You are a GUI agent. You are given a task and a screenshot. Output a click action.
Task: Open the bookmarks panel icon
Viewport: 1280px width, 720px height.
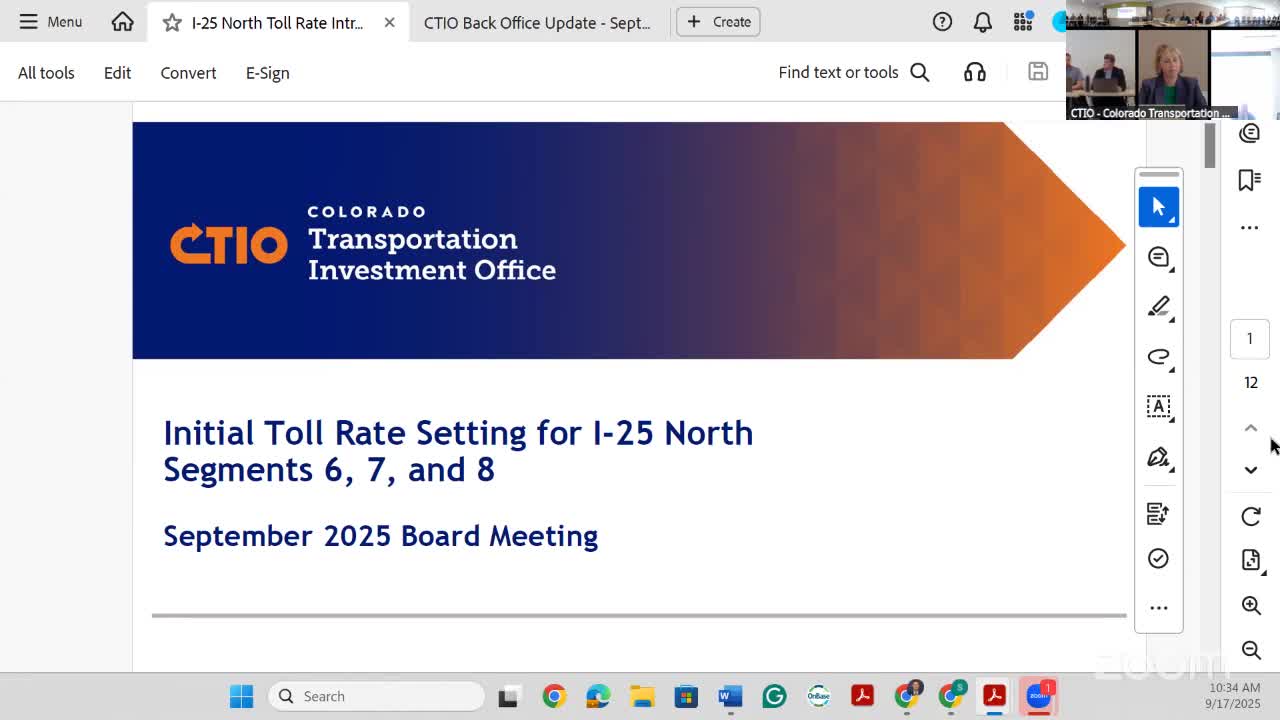(x=1250, y=180)
